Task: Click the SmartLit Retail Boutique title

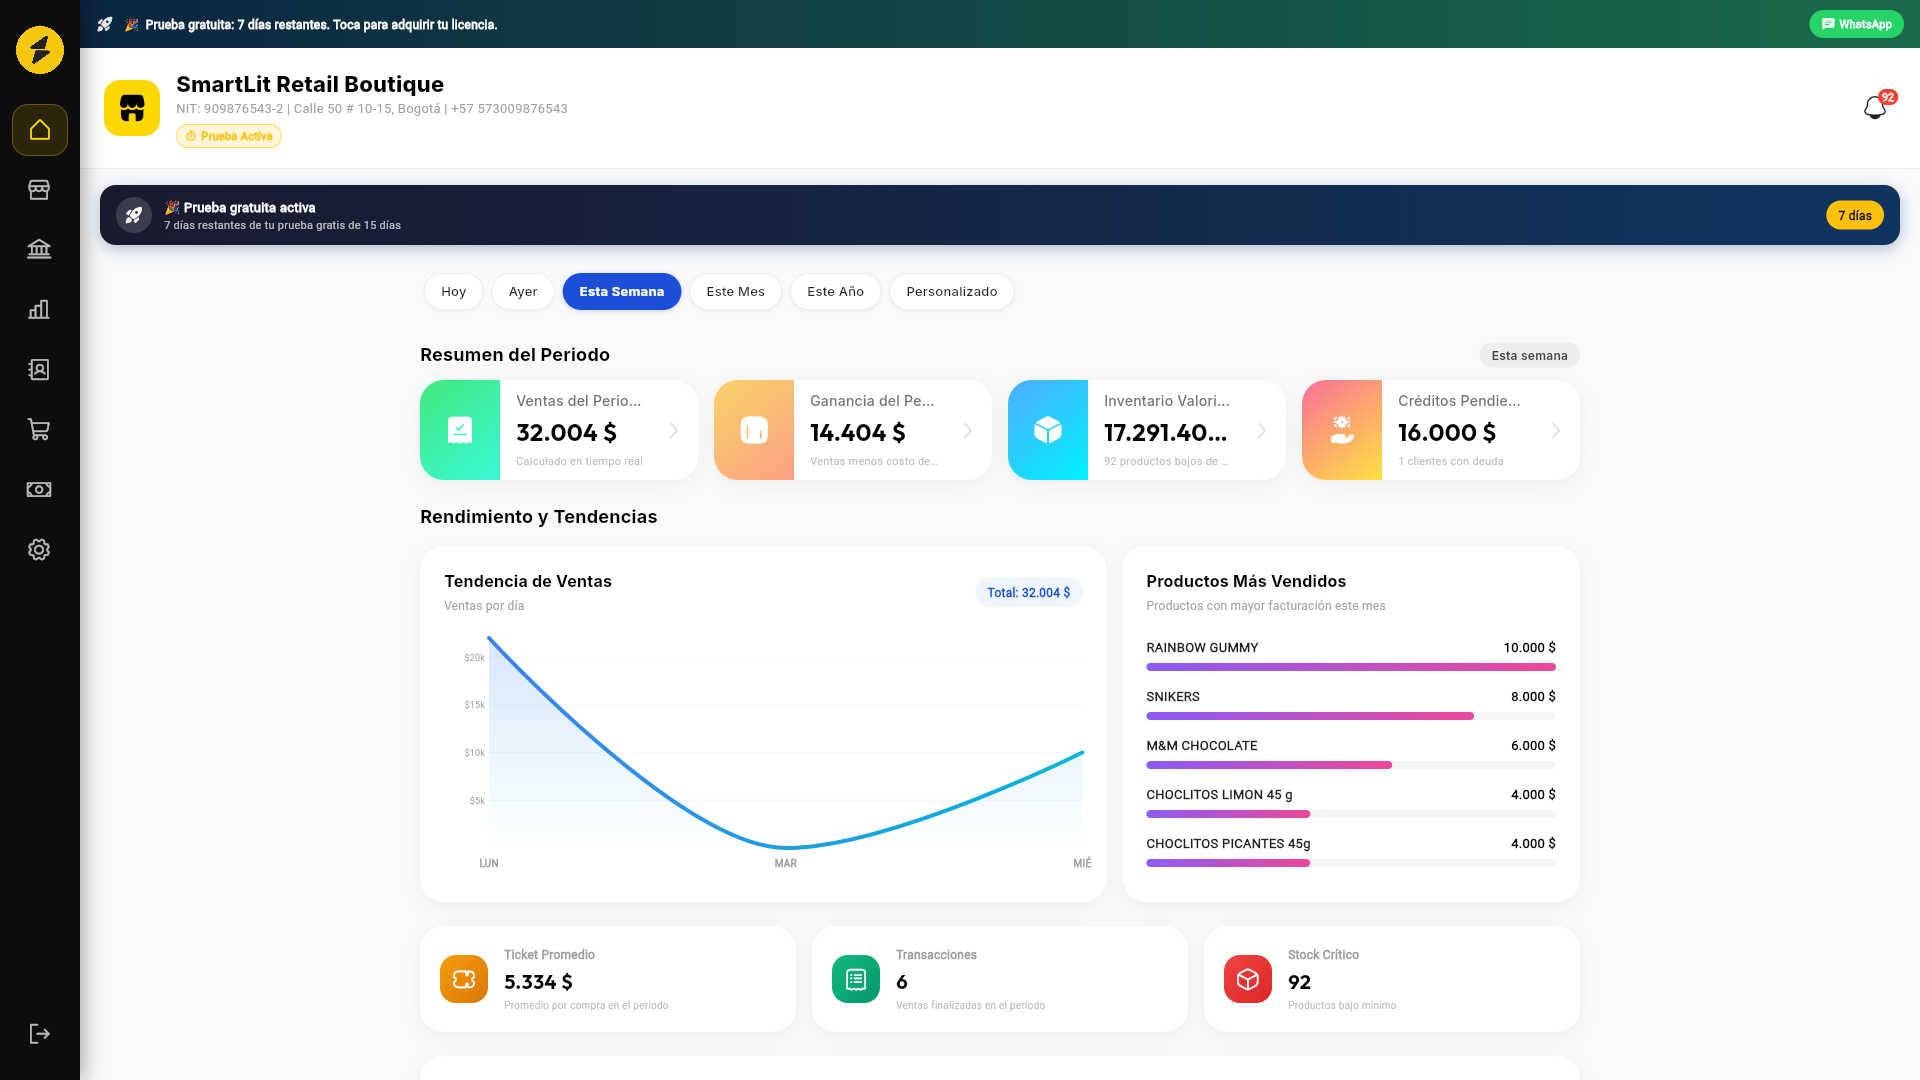Action: click(x=310, y=84)
